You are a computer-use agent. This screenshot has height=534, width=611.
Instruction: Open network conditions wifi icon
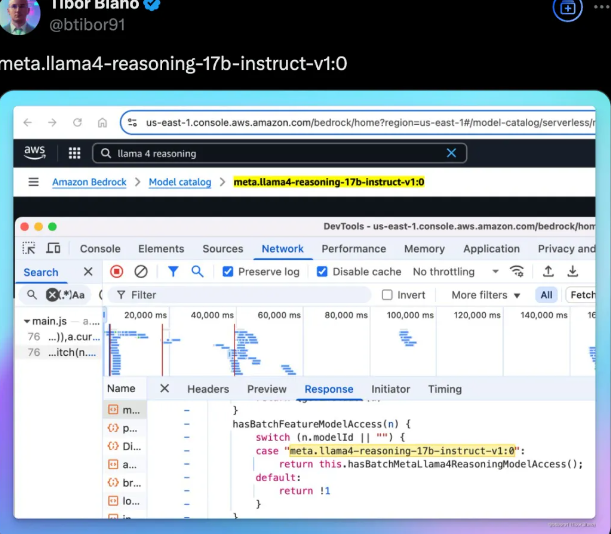tap(517, 271)
